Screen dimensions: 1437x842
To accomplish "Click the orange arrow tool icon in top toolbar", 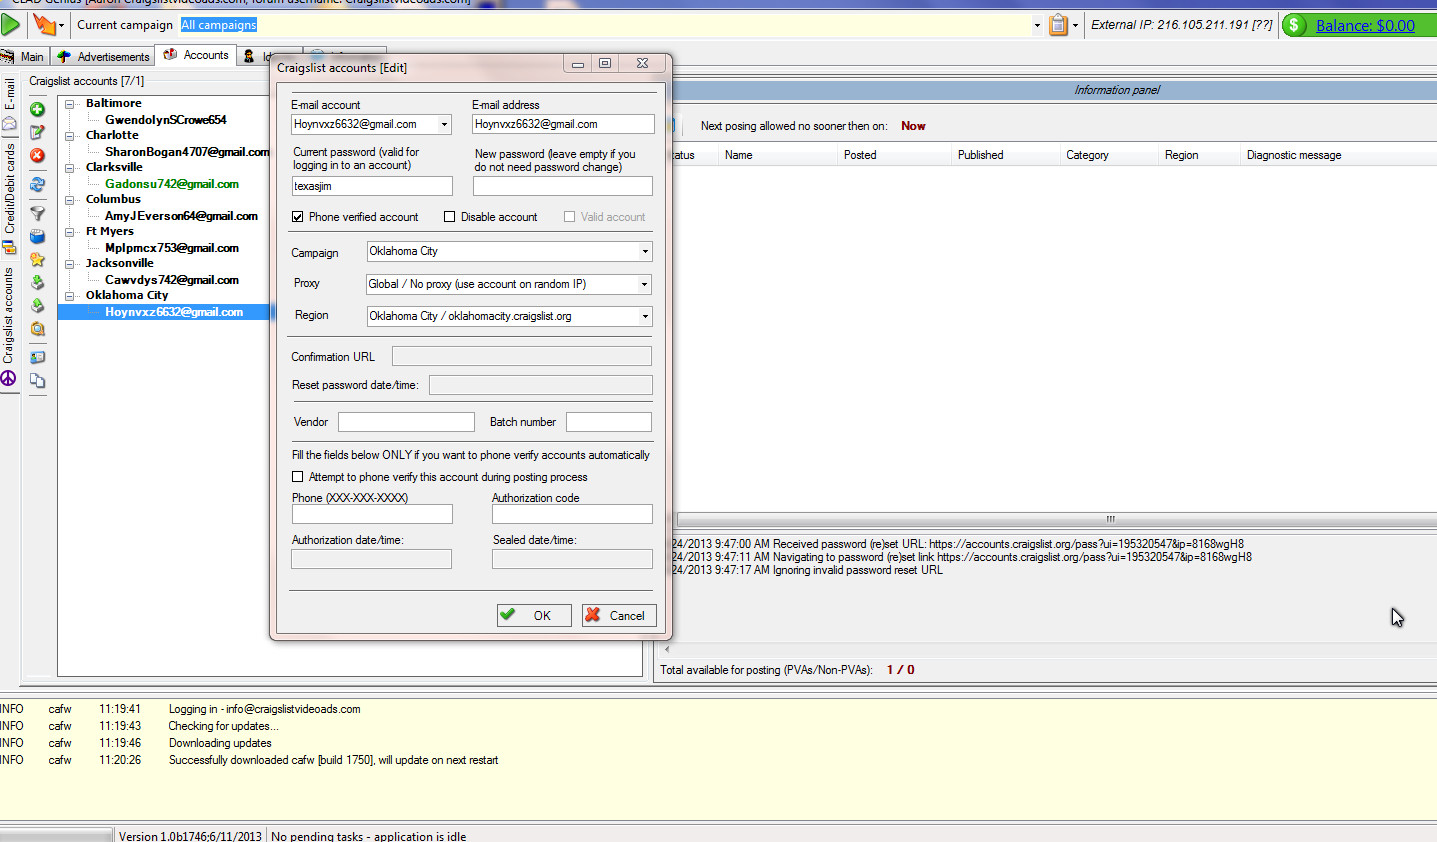I will pyautogui.click(x=44, y=24).
